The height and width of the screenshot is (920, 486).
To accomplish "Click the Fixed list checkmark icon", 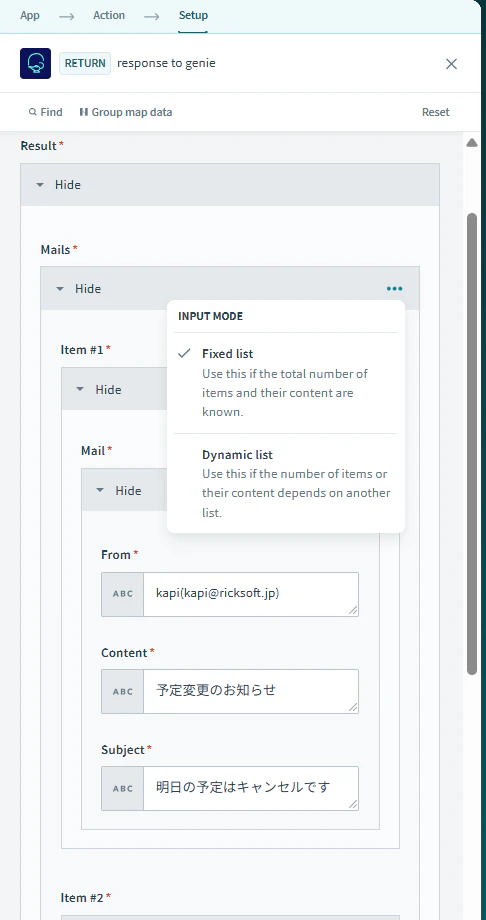I will (x=184, y=353).
